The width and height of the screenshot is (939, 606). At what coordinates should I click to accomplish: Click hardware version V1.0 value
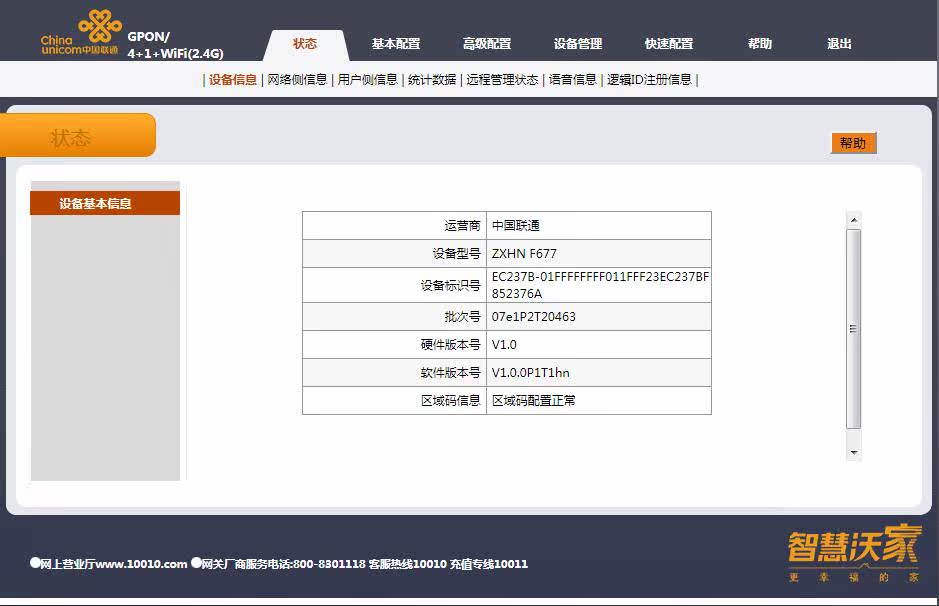click(504, 345)
